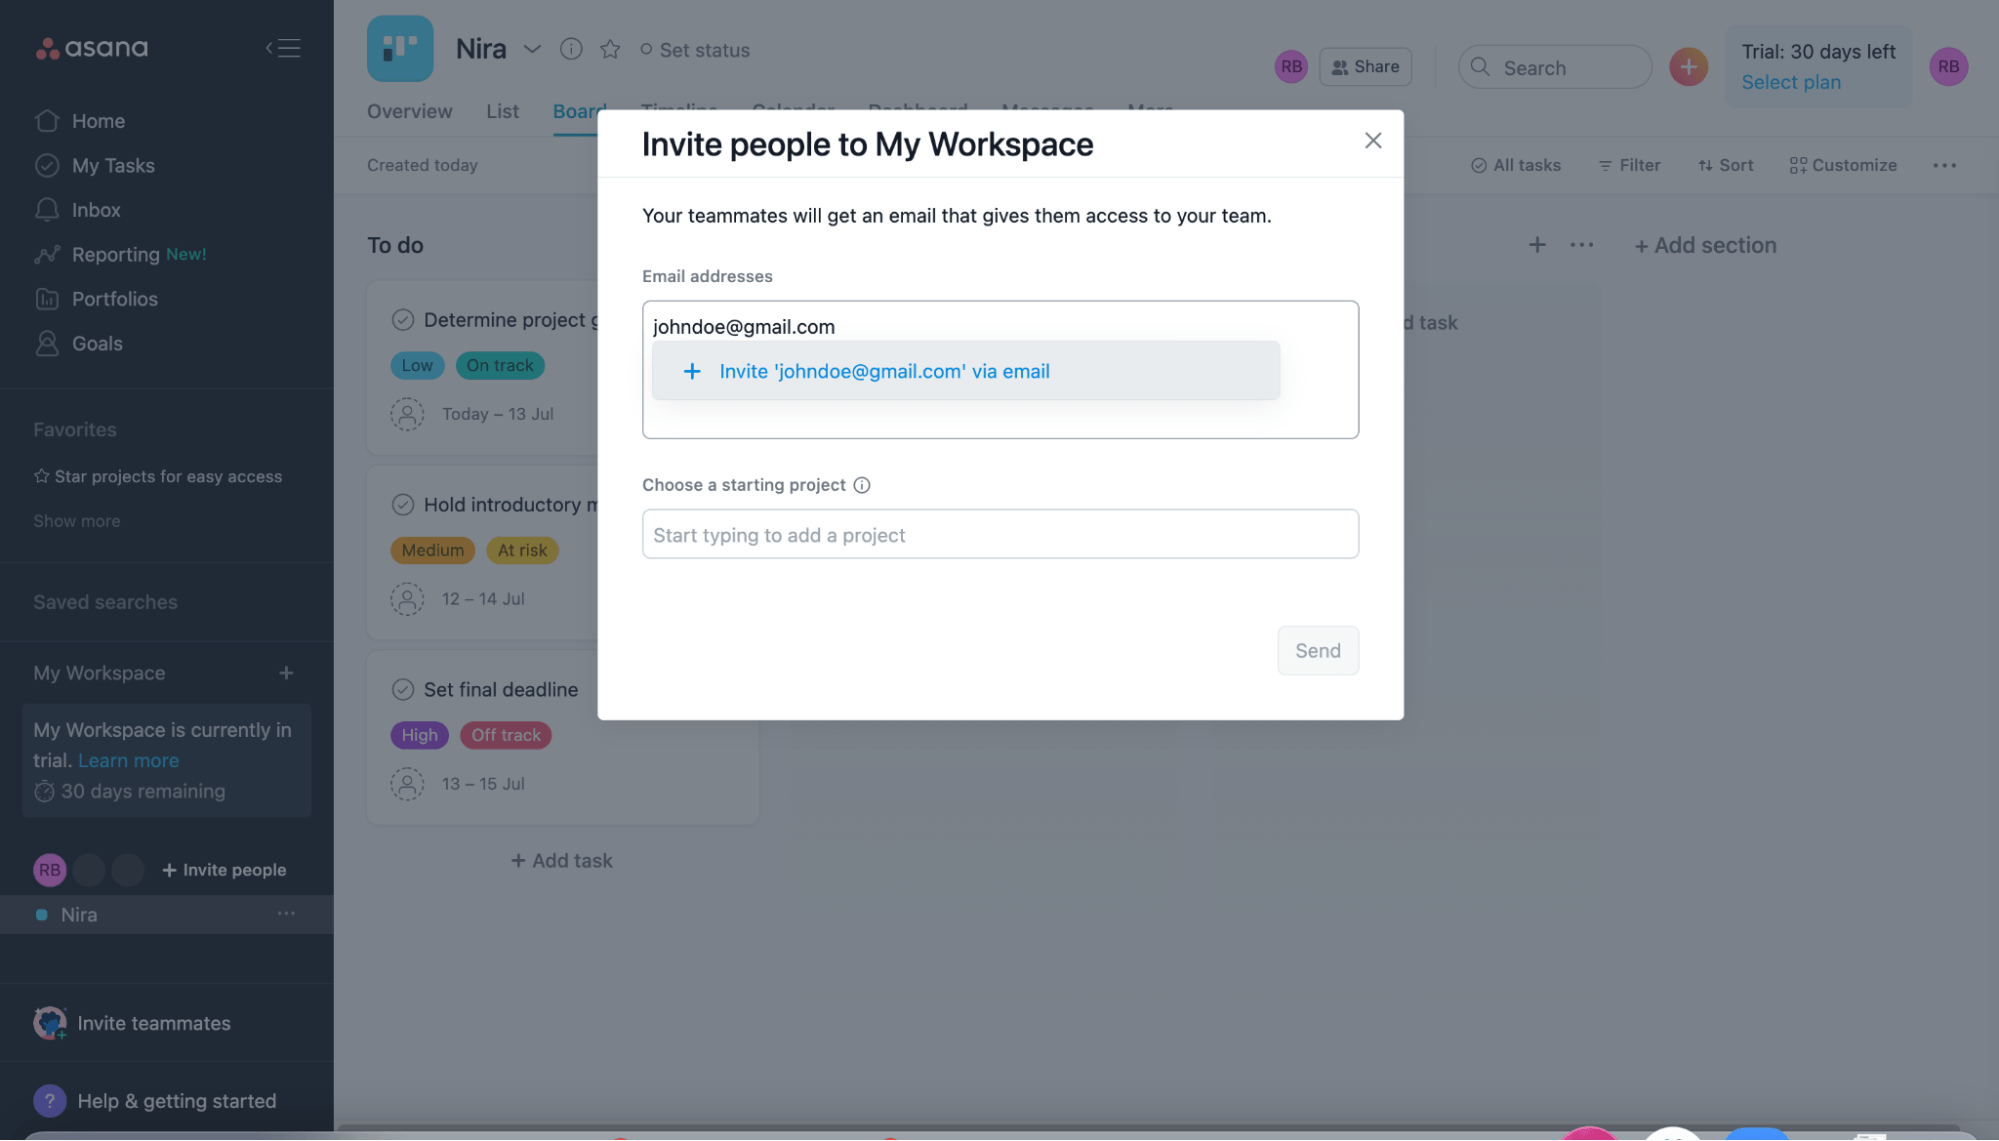Viewport: 1999px width, 1141px height.
Task: Collapse the sidebar with the hamburger icon
Action: tap(283, 48)
